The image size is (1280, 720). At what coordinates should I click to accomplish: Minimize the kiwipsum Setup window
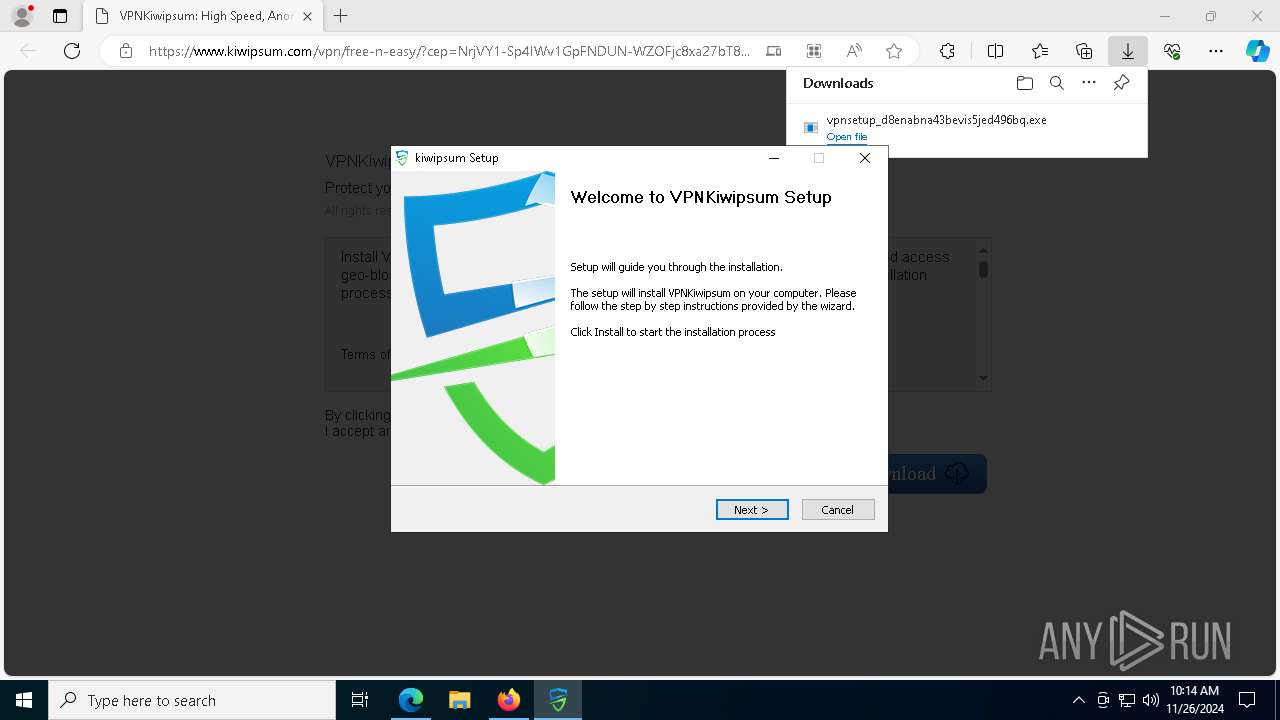pos(774,158)
